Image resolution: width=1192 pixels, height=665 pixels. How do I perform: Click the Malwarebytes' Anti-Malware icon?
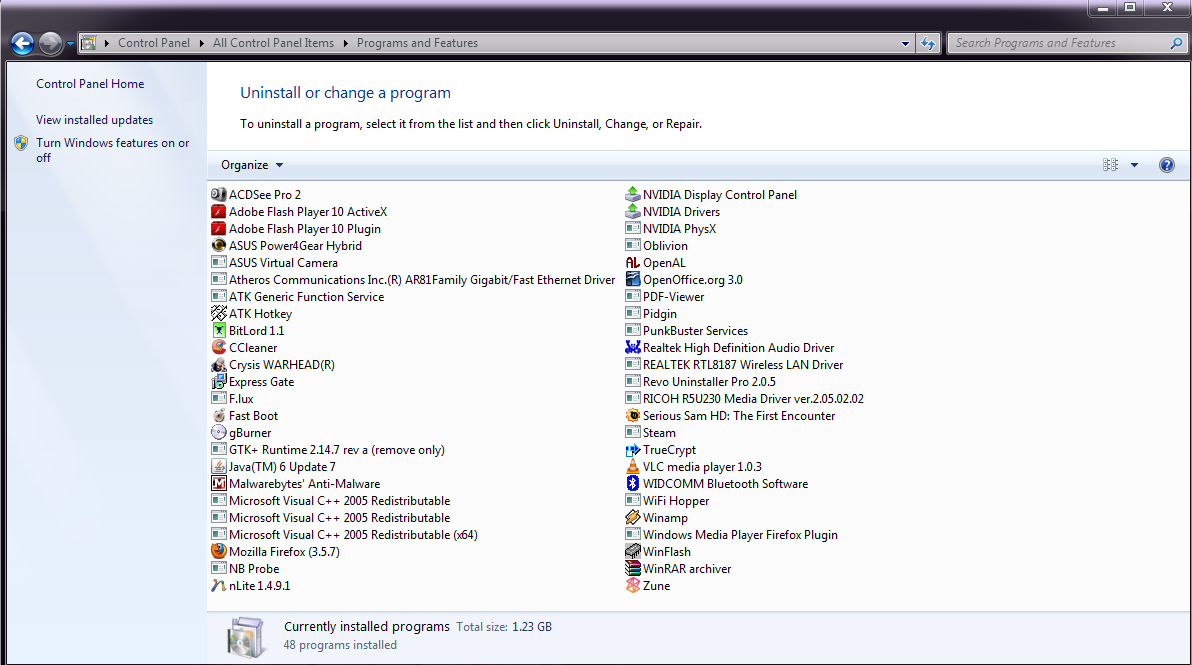click(219, 483)
